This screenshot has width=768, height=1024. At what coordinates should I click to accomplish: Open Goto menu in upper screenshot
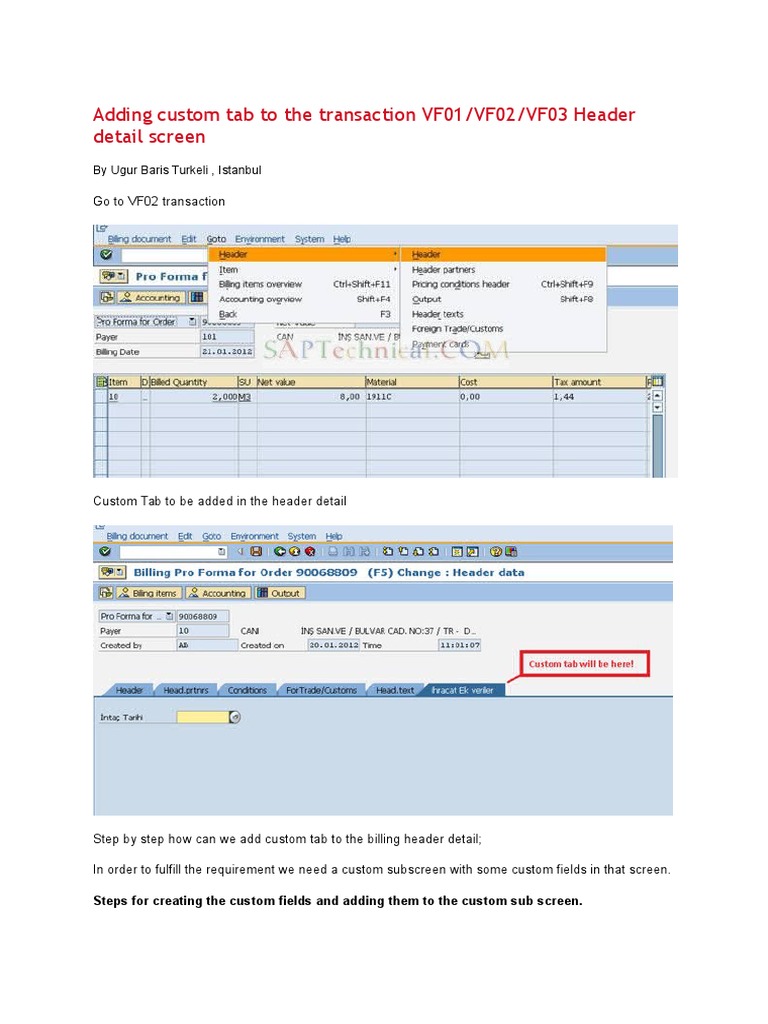click(x=216, y=239)
